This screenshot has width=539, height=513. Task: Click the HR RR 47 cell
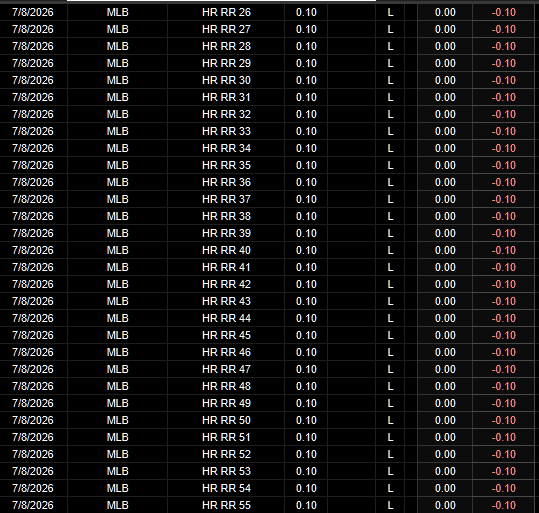tap(226, 369)
